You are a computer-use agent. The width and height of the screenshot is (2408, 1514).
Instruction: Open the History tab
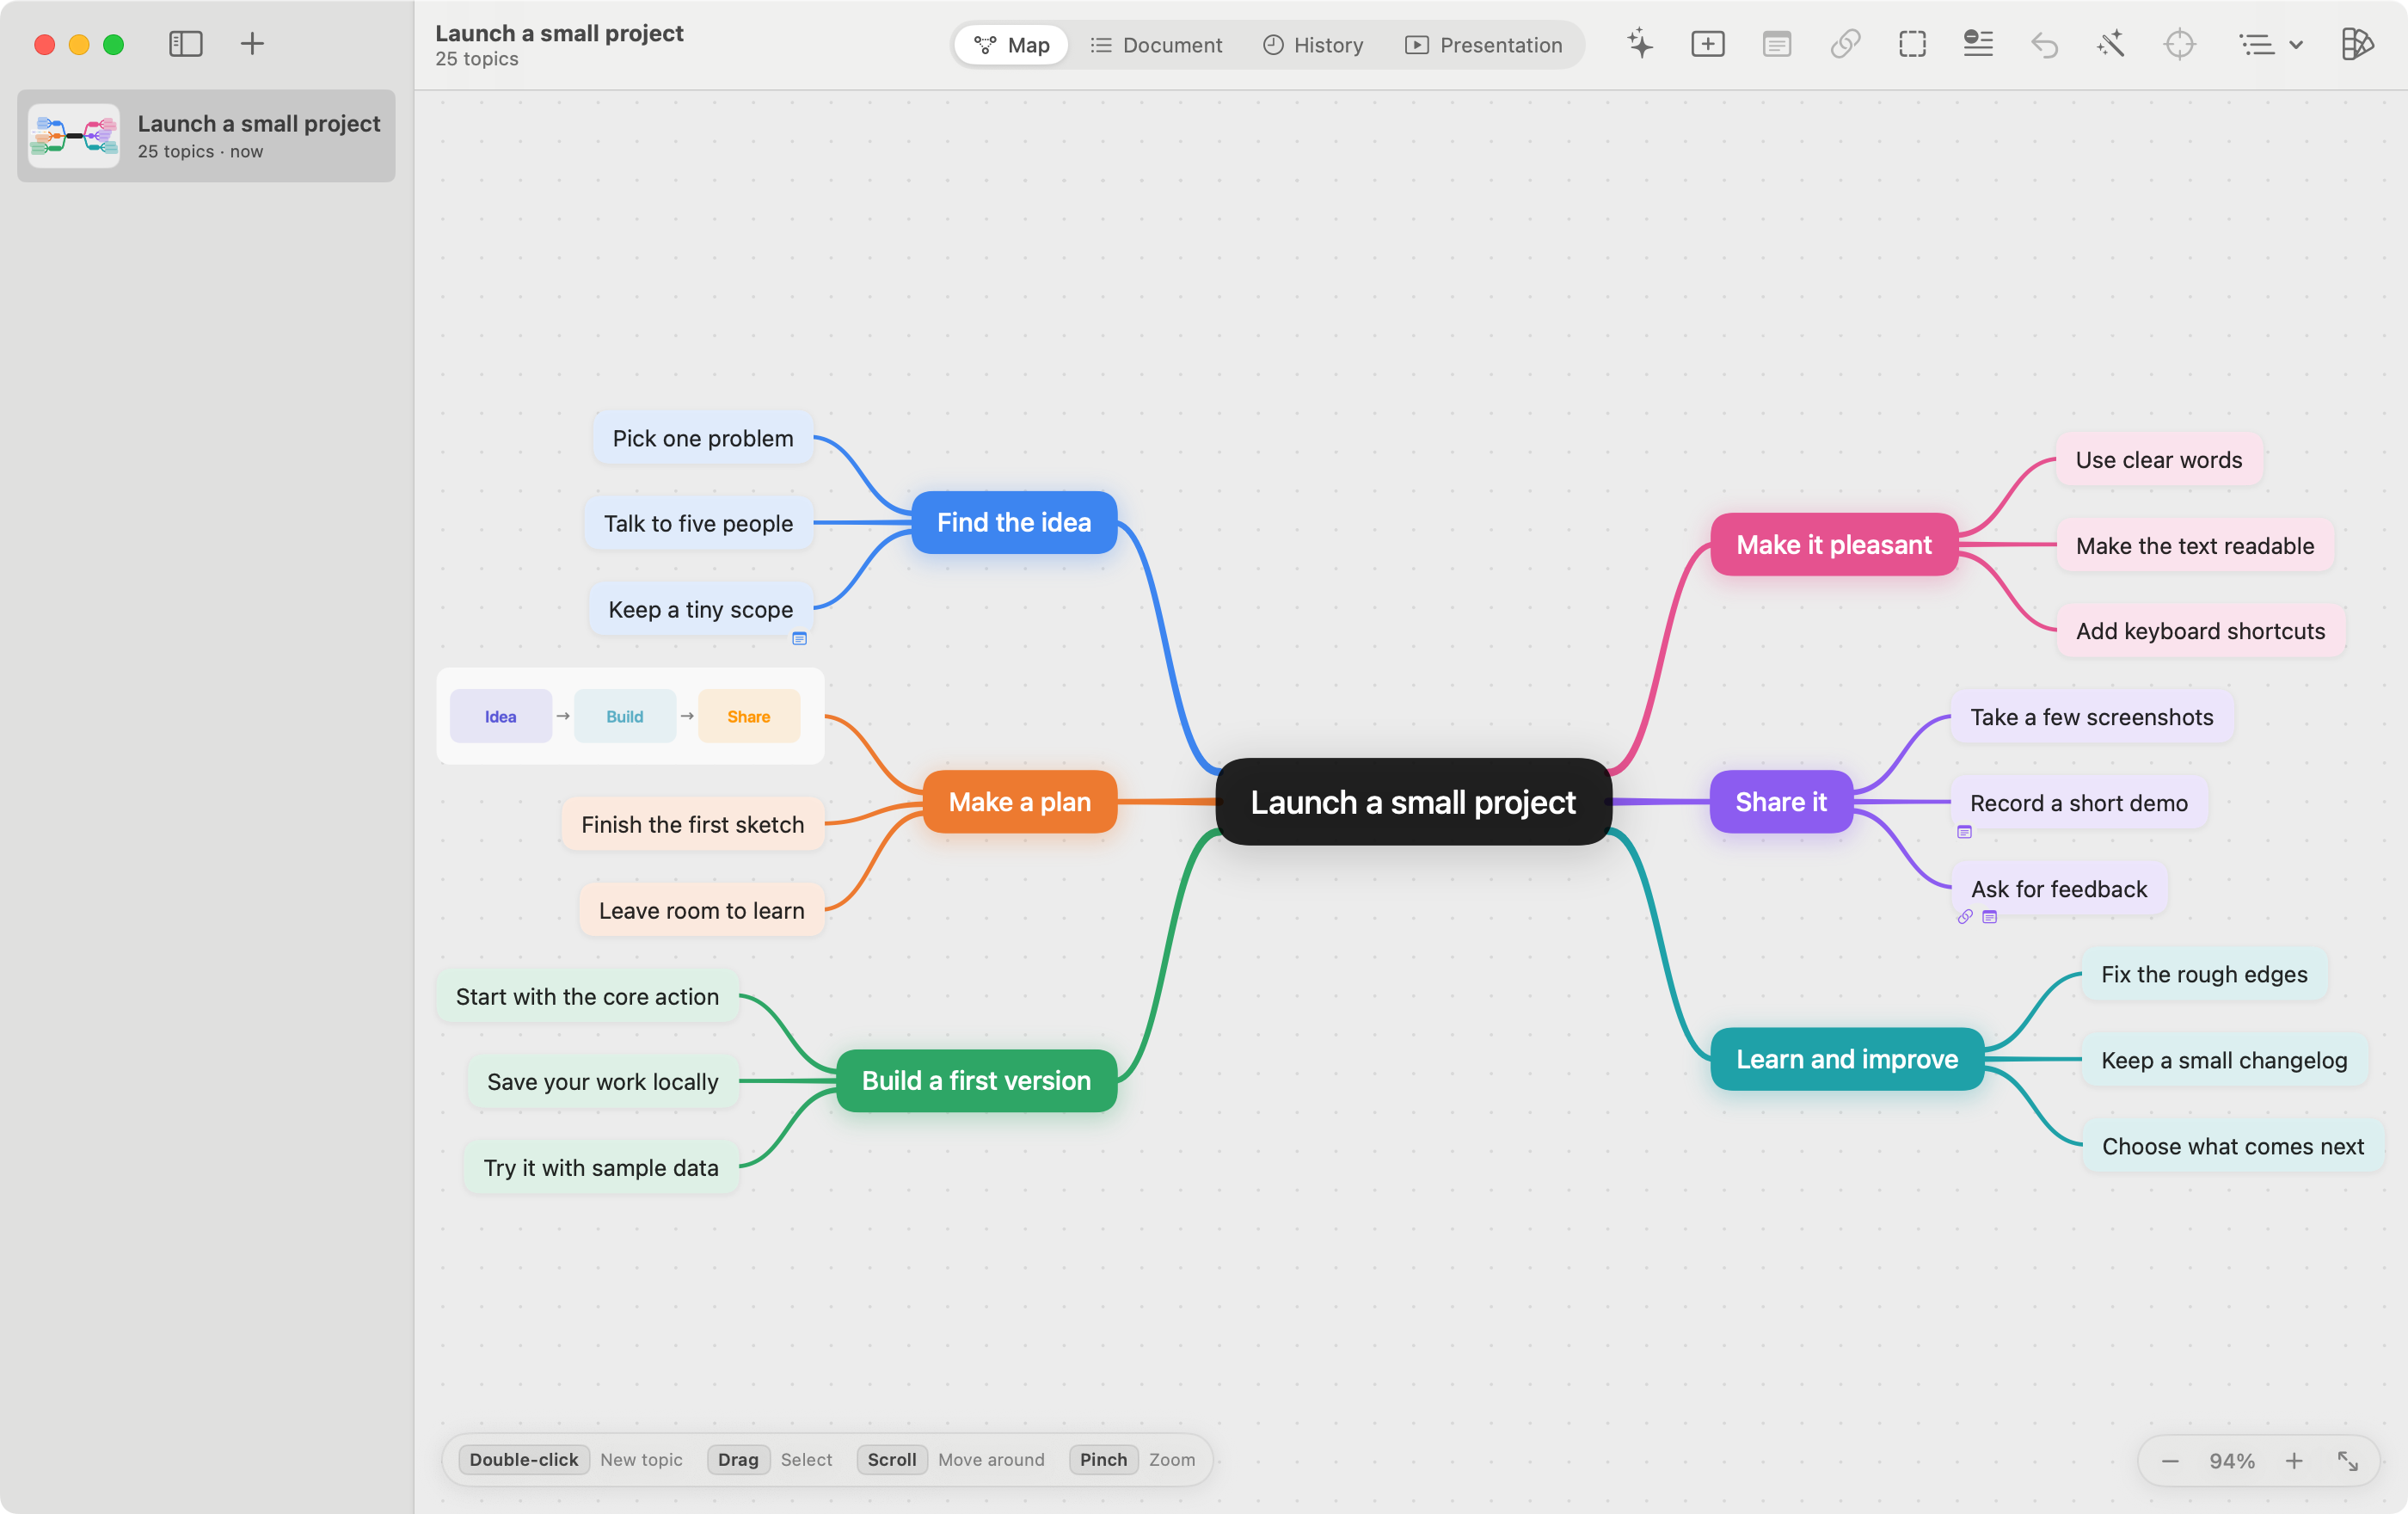(1313, 45)
